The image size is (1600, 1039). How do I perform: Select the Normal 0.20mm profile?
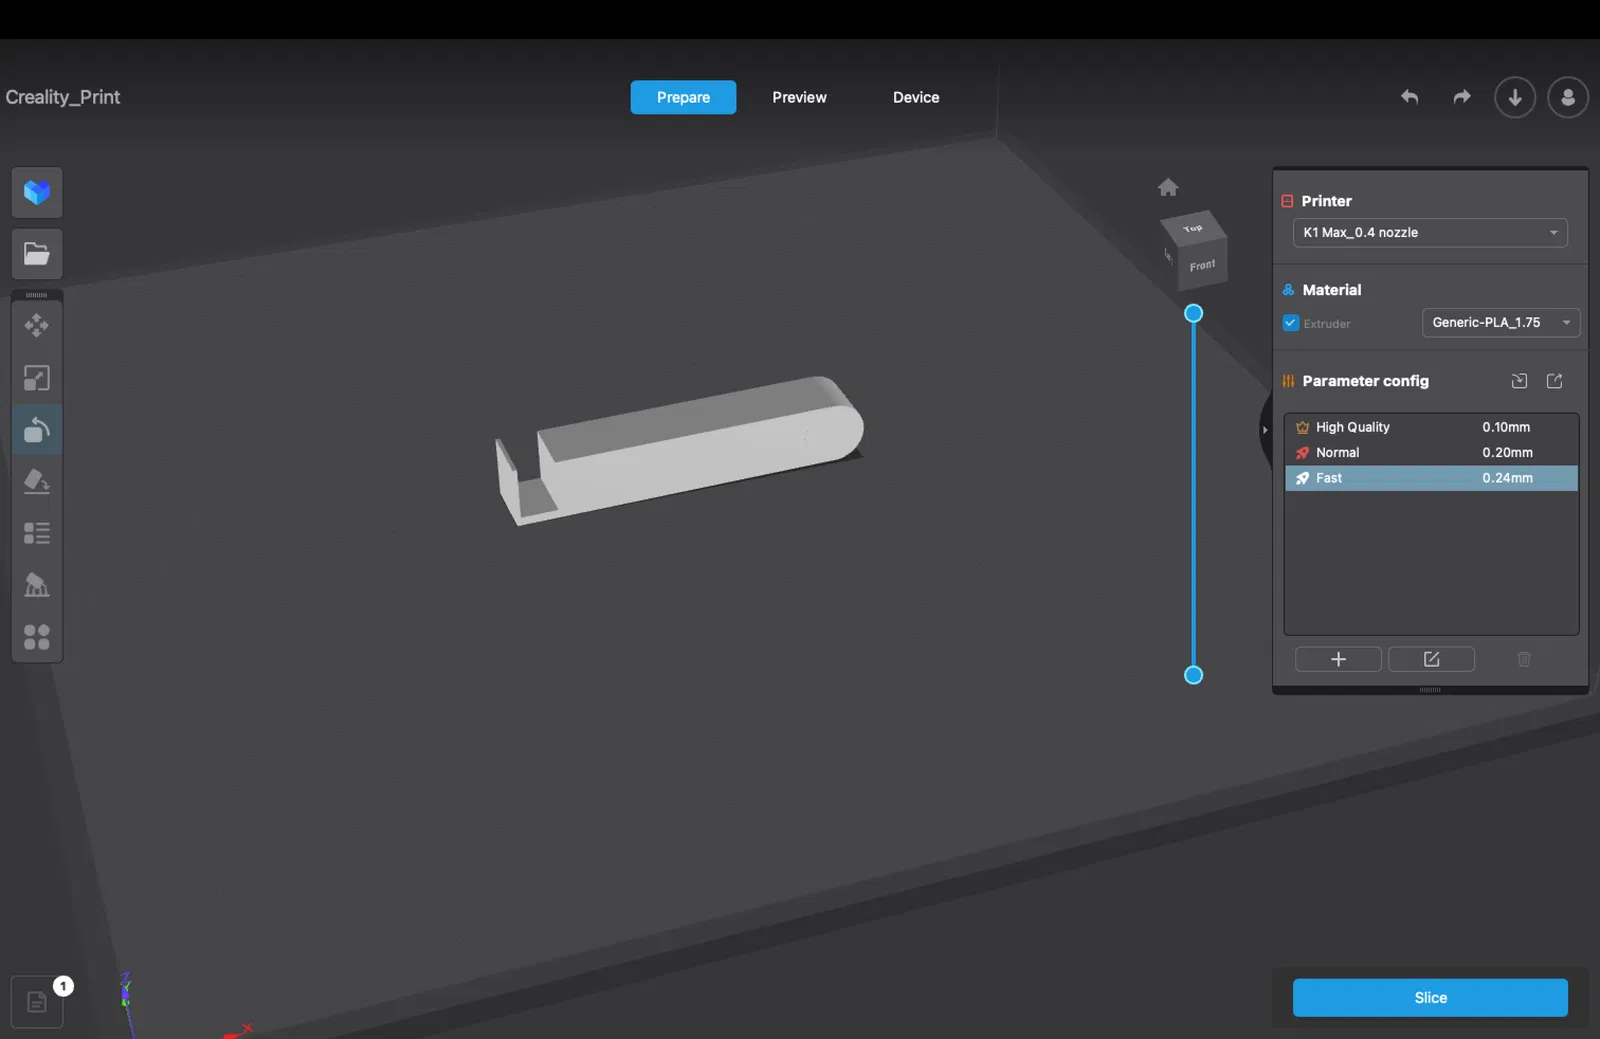[1431, 453]
